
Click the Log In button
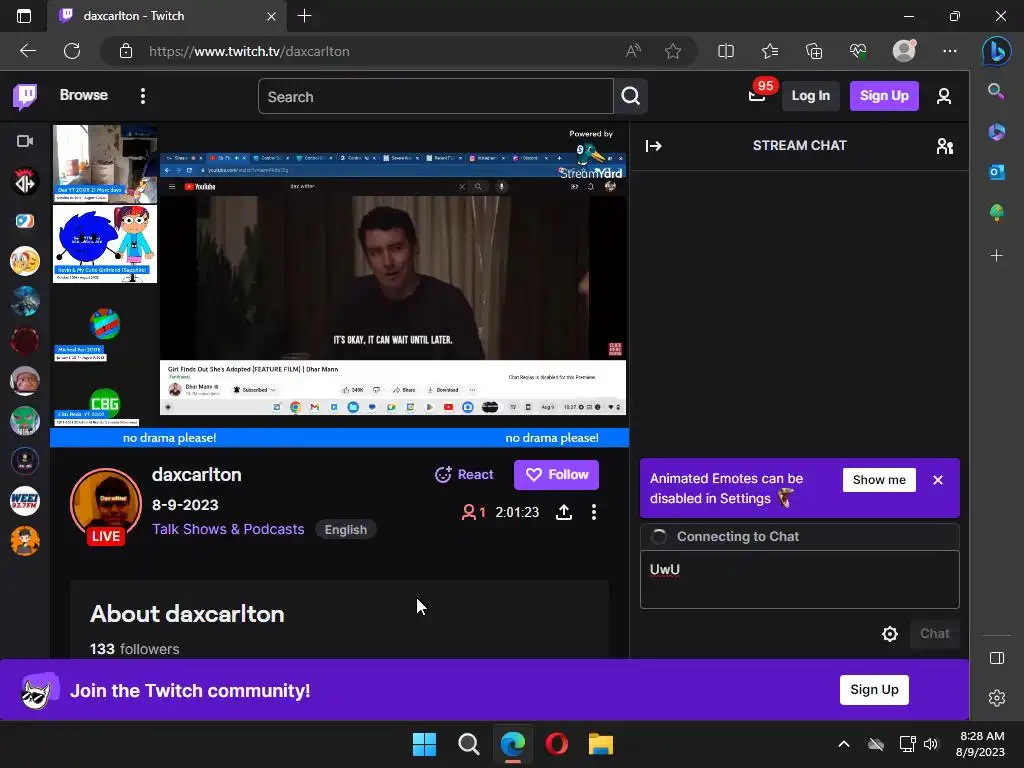pyautogui.click(x=810, y=96)
